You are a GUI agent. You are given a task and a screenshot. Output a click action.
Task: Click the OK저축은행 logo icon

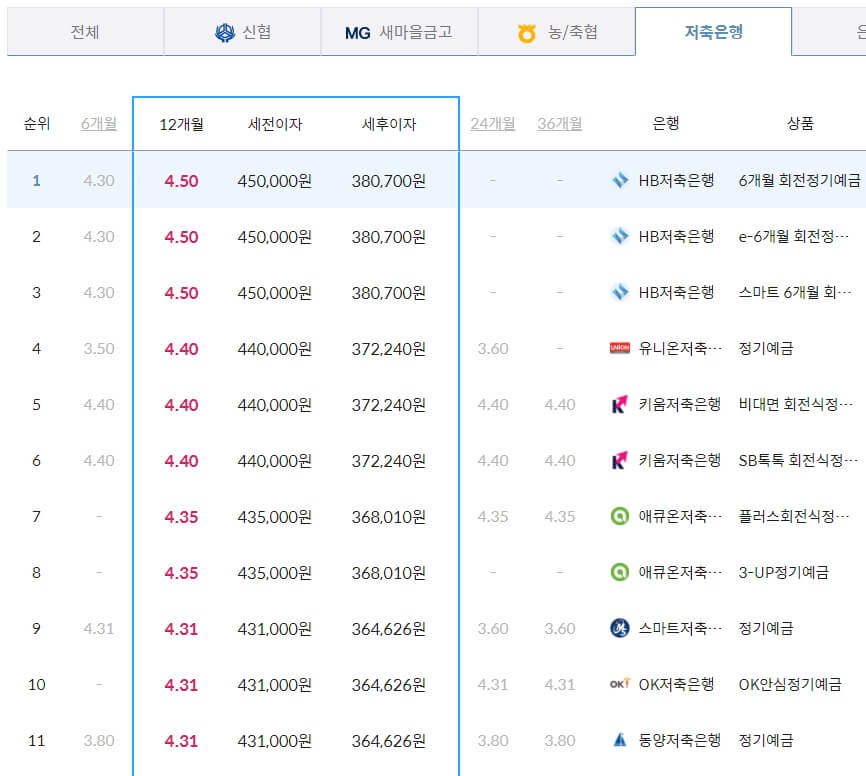[620, 684]
